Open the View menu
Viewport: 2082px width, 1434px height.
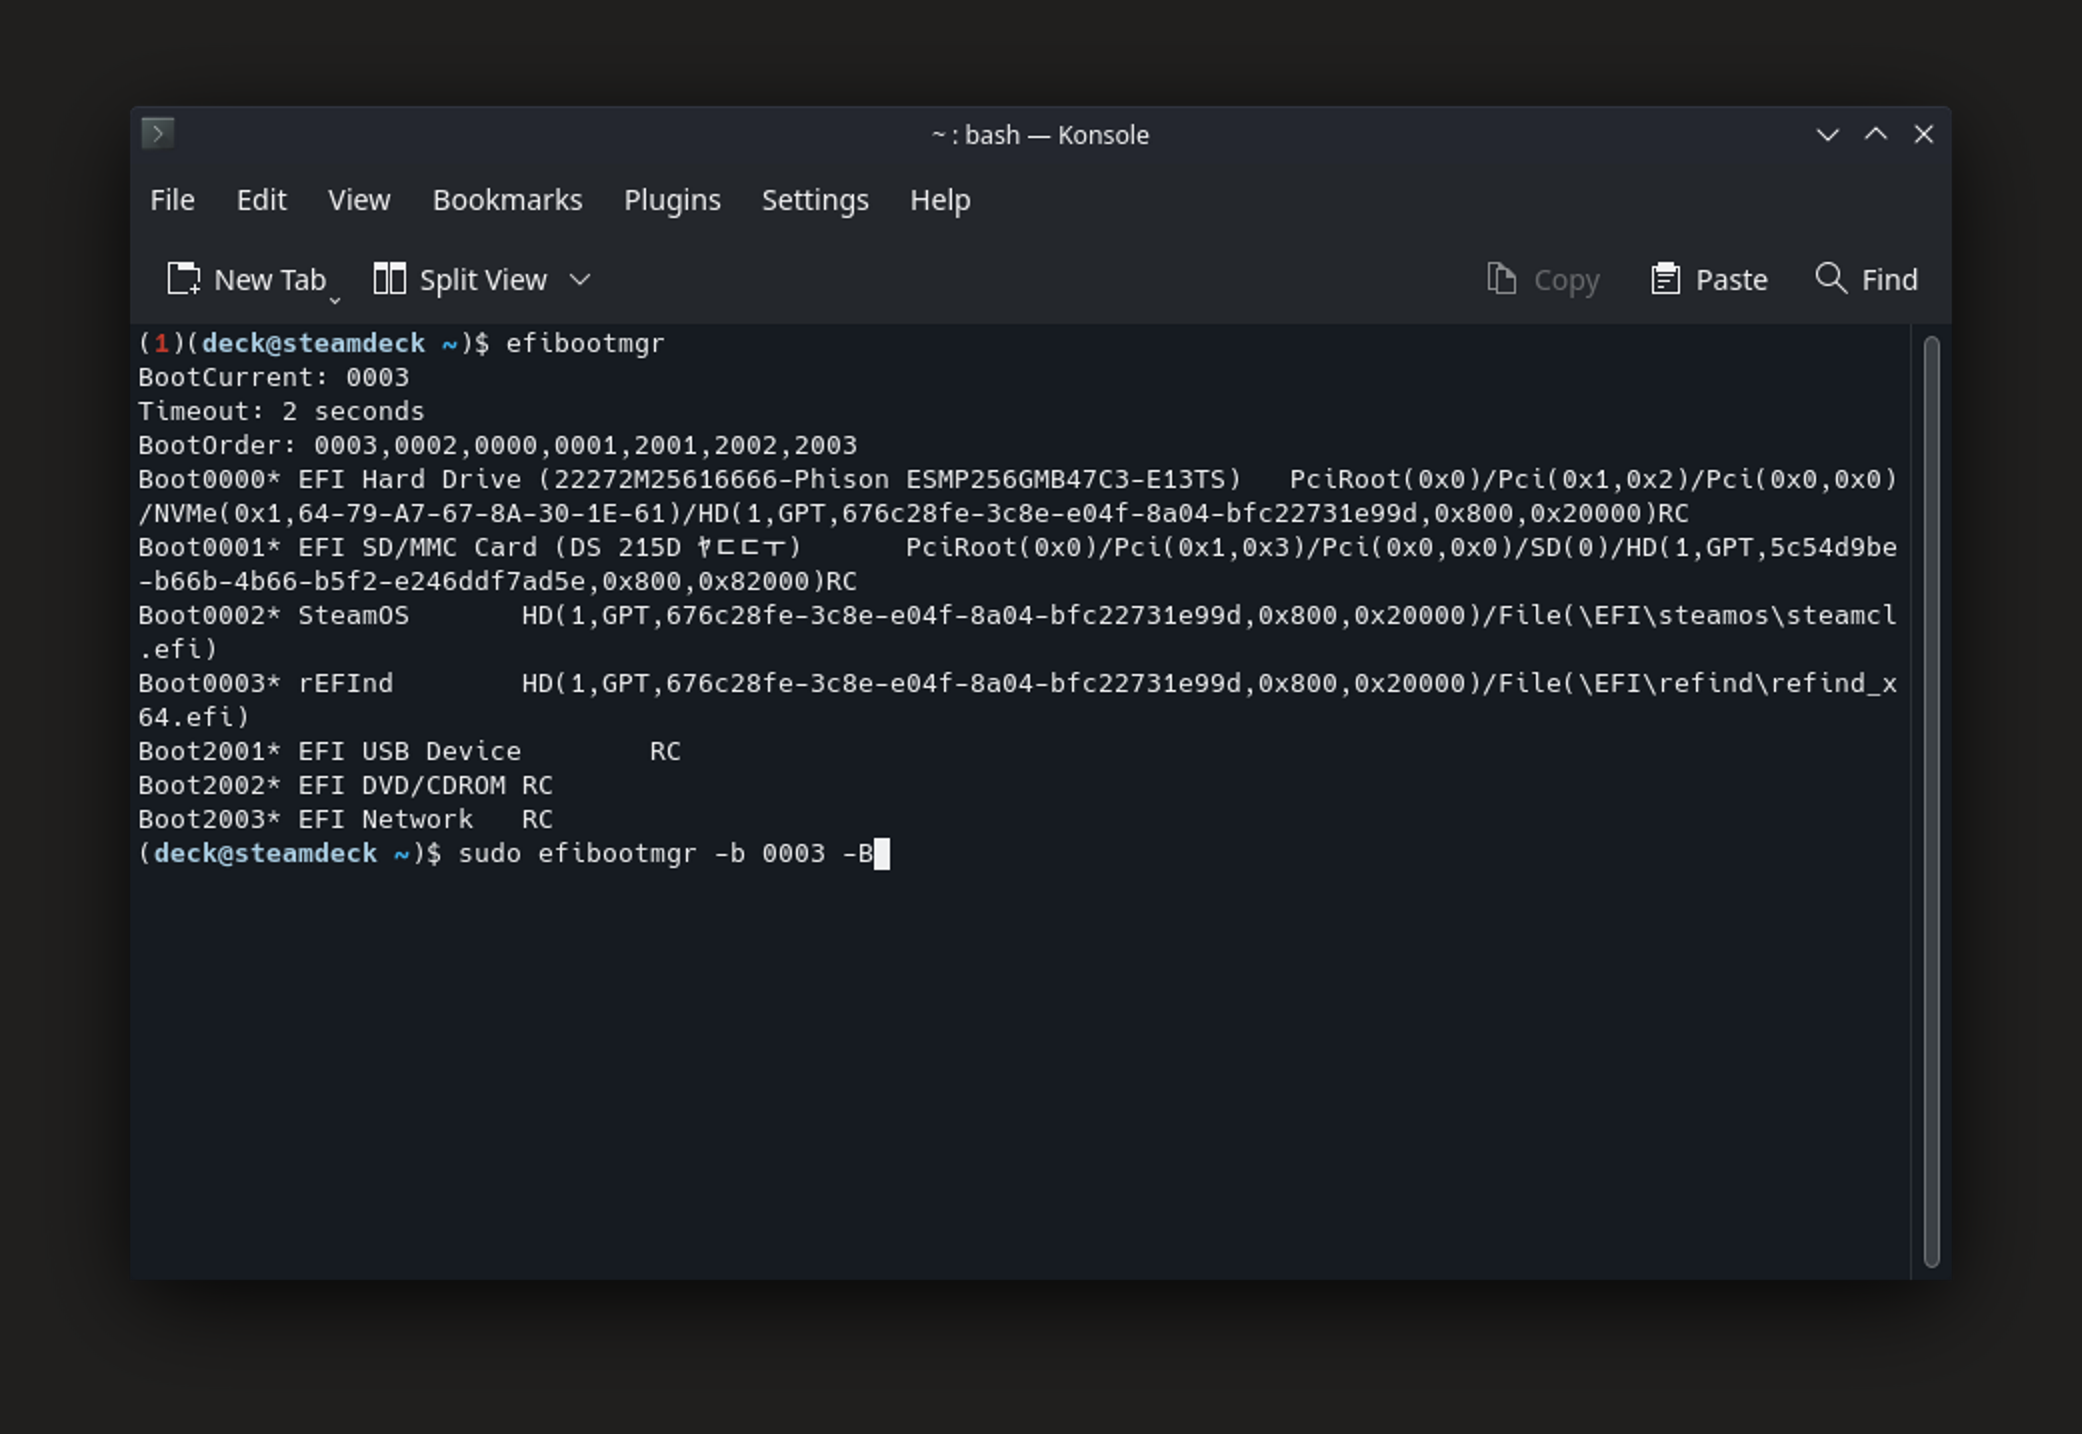coord(359,200)
